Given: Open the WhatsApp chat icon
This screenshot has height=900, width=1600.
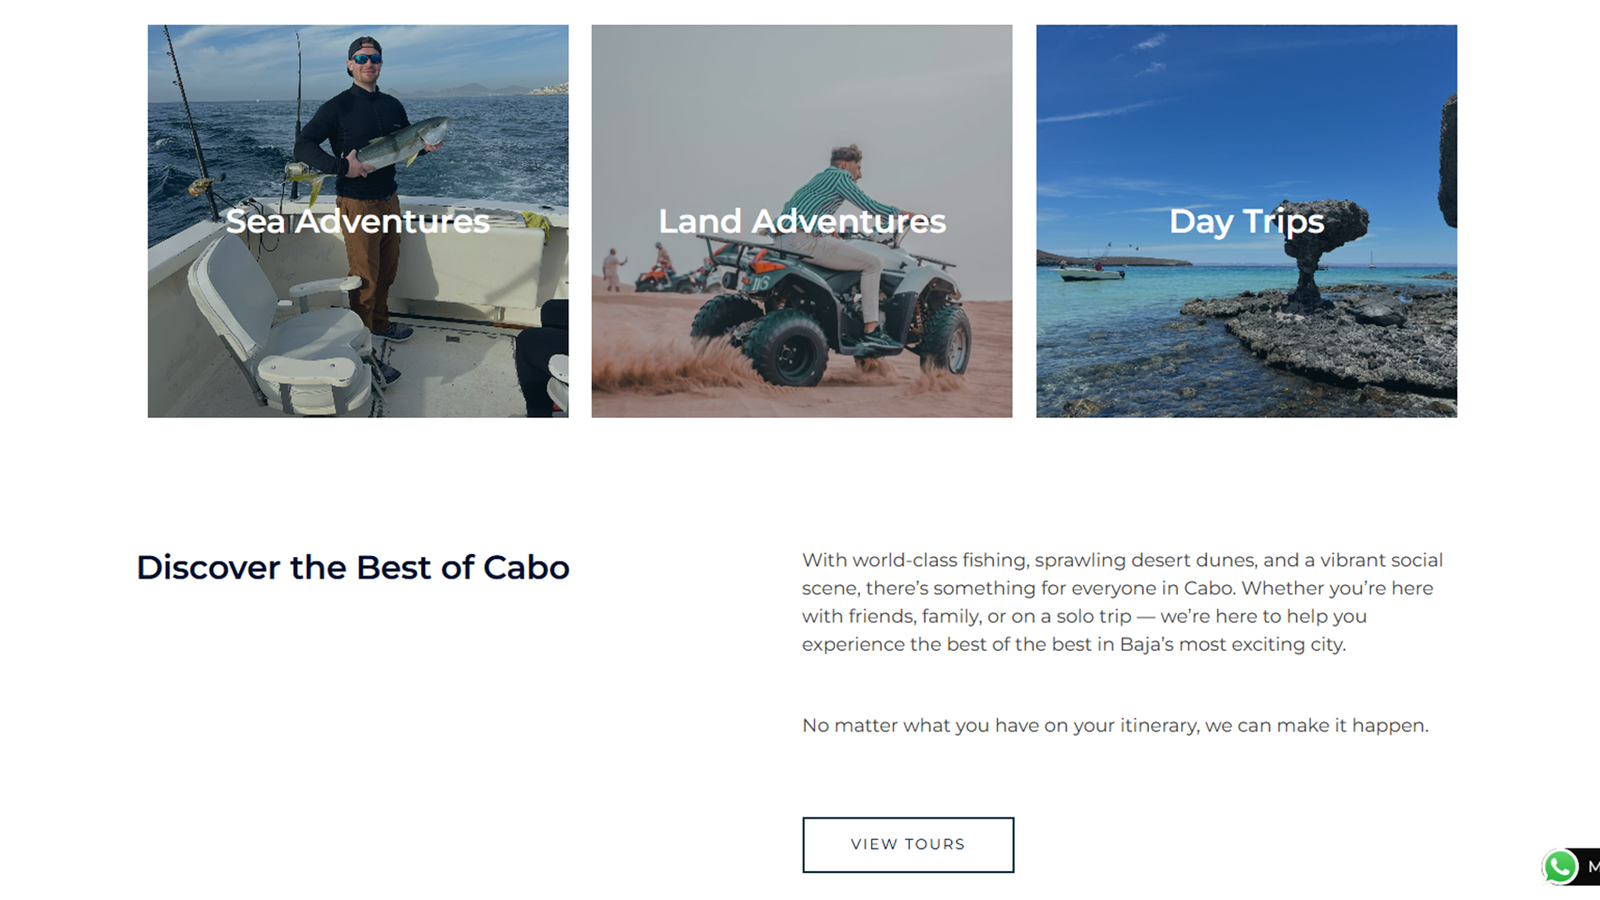Looking at the screenshot, I should [1559, 866].
